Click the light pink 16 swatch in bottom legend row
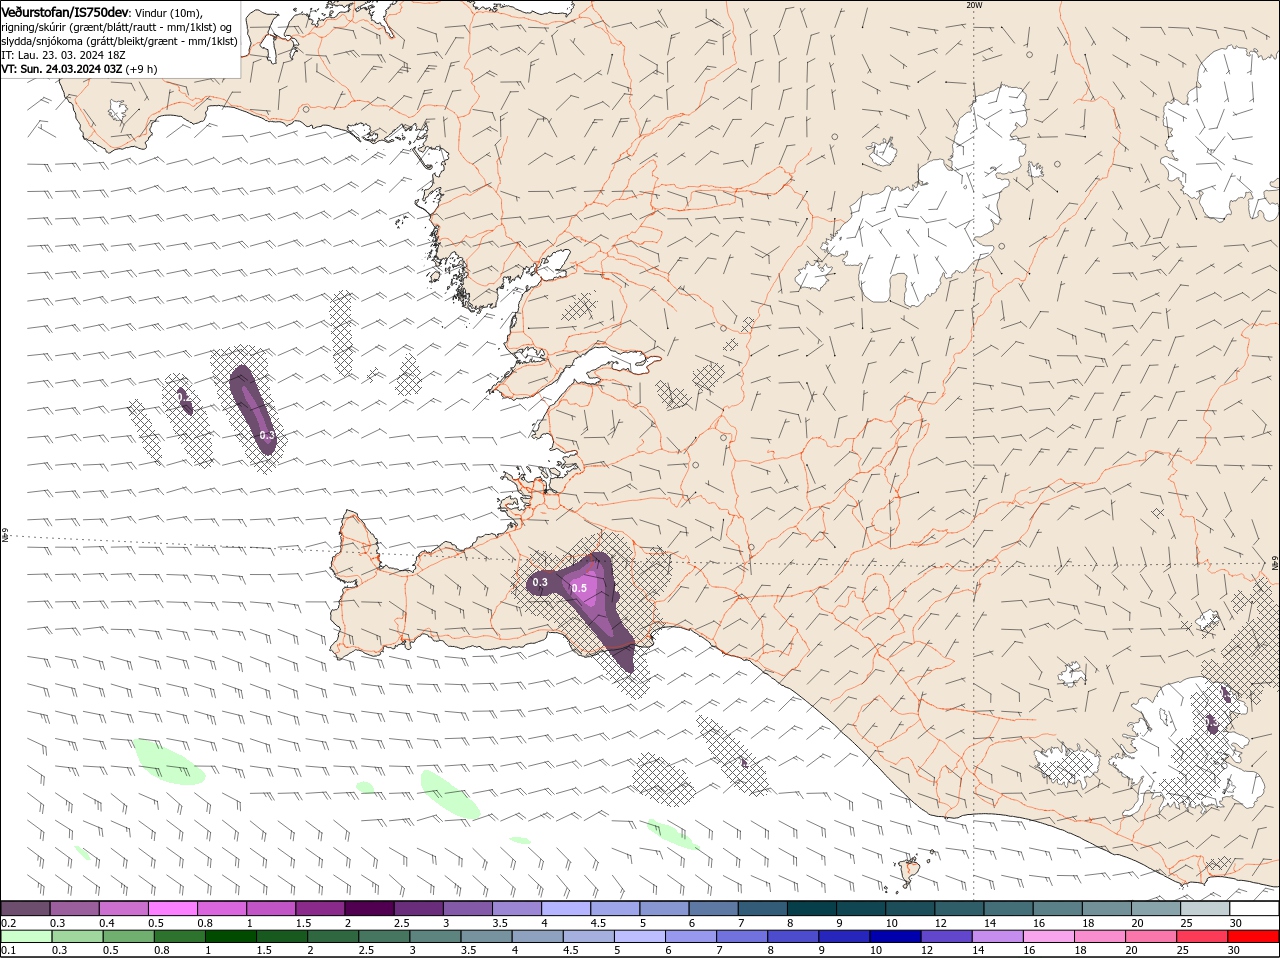Image resolution: width=1280 pixels, height=958 pixels. pyautogui.click(x=1048, y=937)
